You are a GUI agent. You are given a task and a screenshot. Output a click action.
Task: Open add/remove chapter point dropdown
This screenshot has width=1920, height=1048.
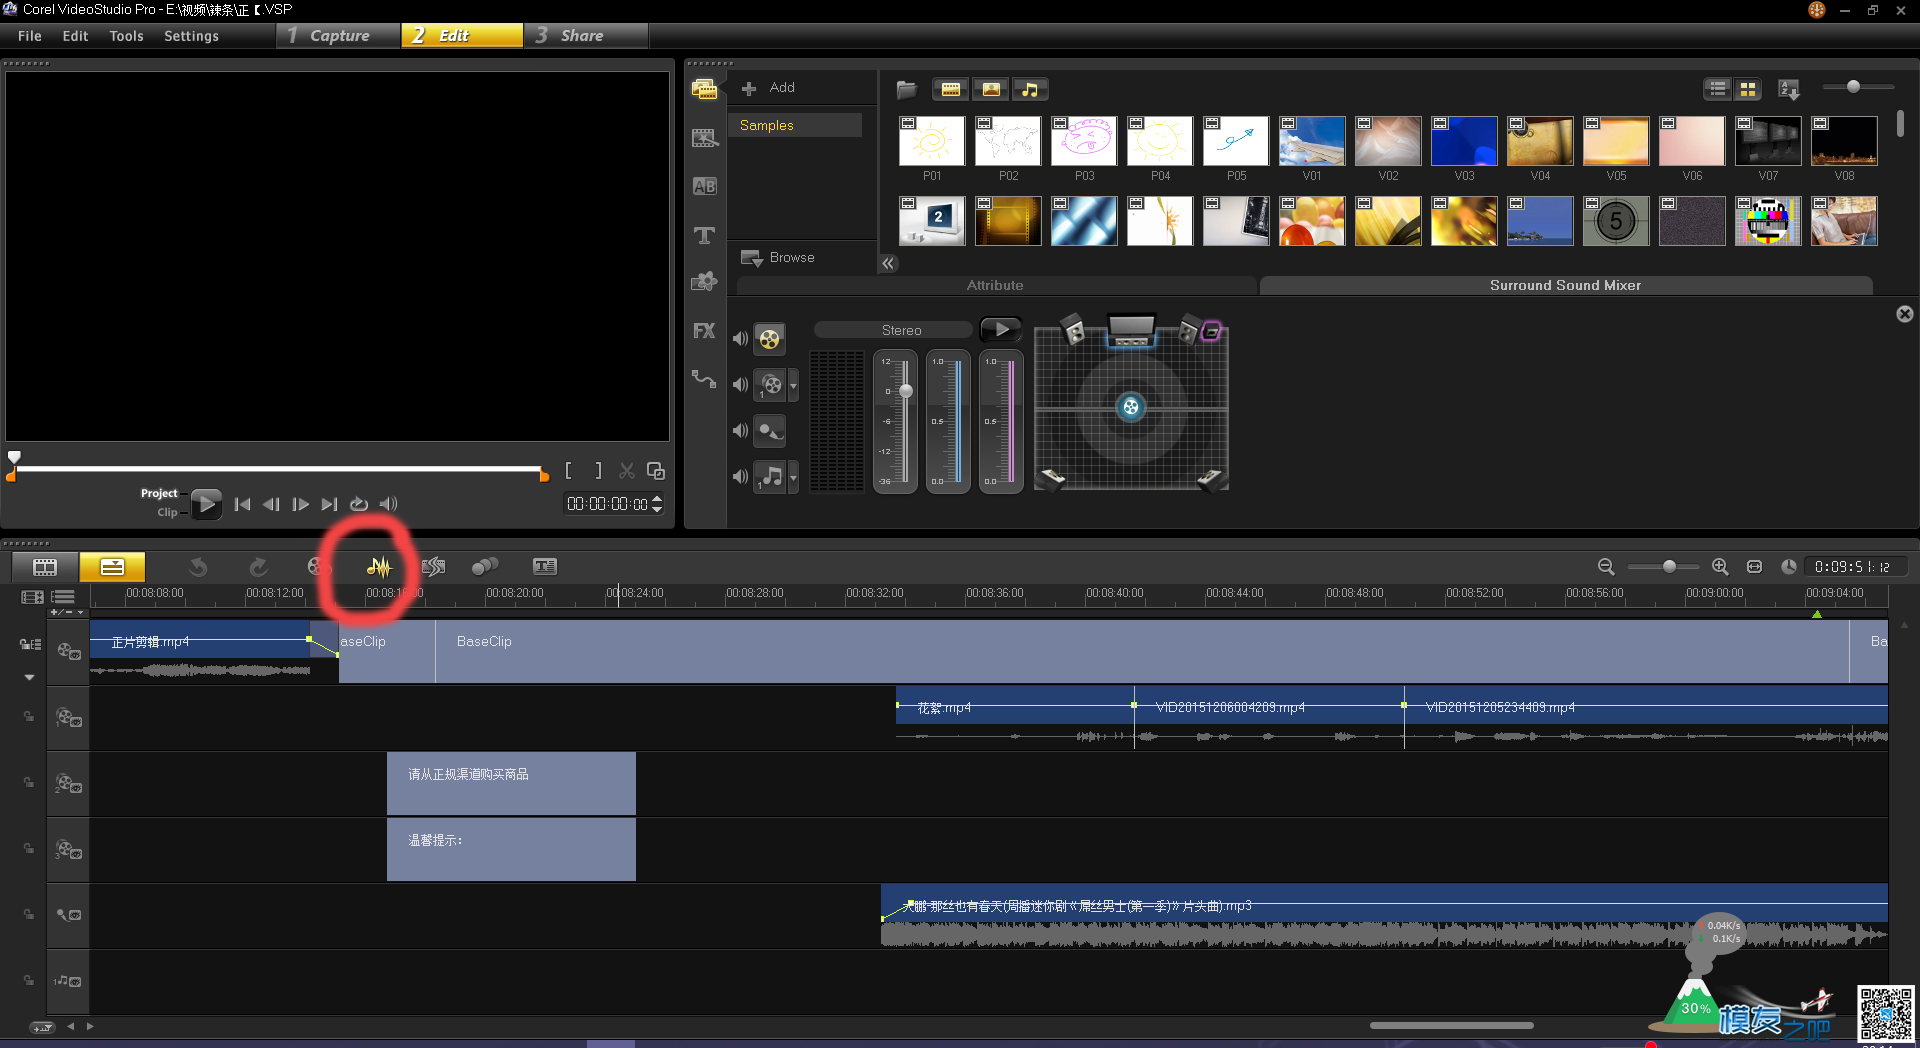tap(68, 612)
